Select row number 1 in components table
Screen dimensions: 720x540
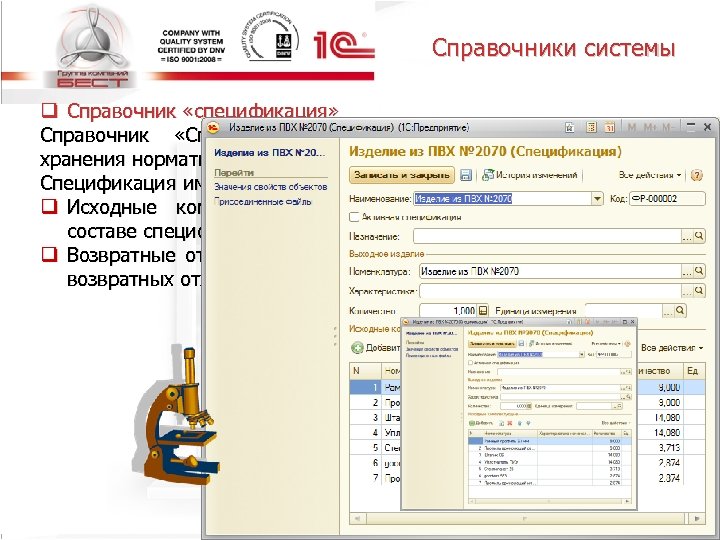366,388
